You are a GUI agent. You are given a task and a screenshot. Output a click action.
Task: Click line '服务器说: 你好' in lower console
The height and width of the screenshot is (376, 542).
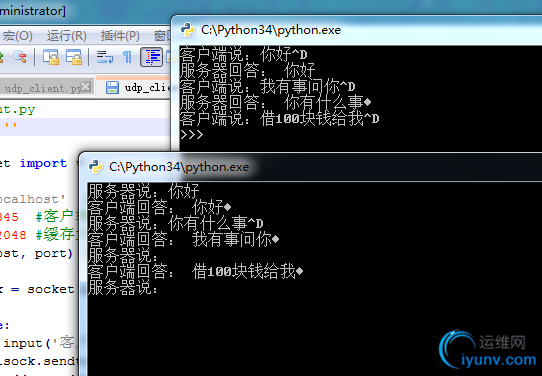coord(143,191)
